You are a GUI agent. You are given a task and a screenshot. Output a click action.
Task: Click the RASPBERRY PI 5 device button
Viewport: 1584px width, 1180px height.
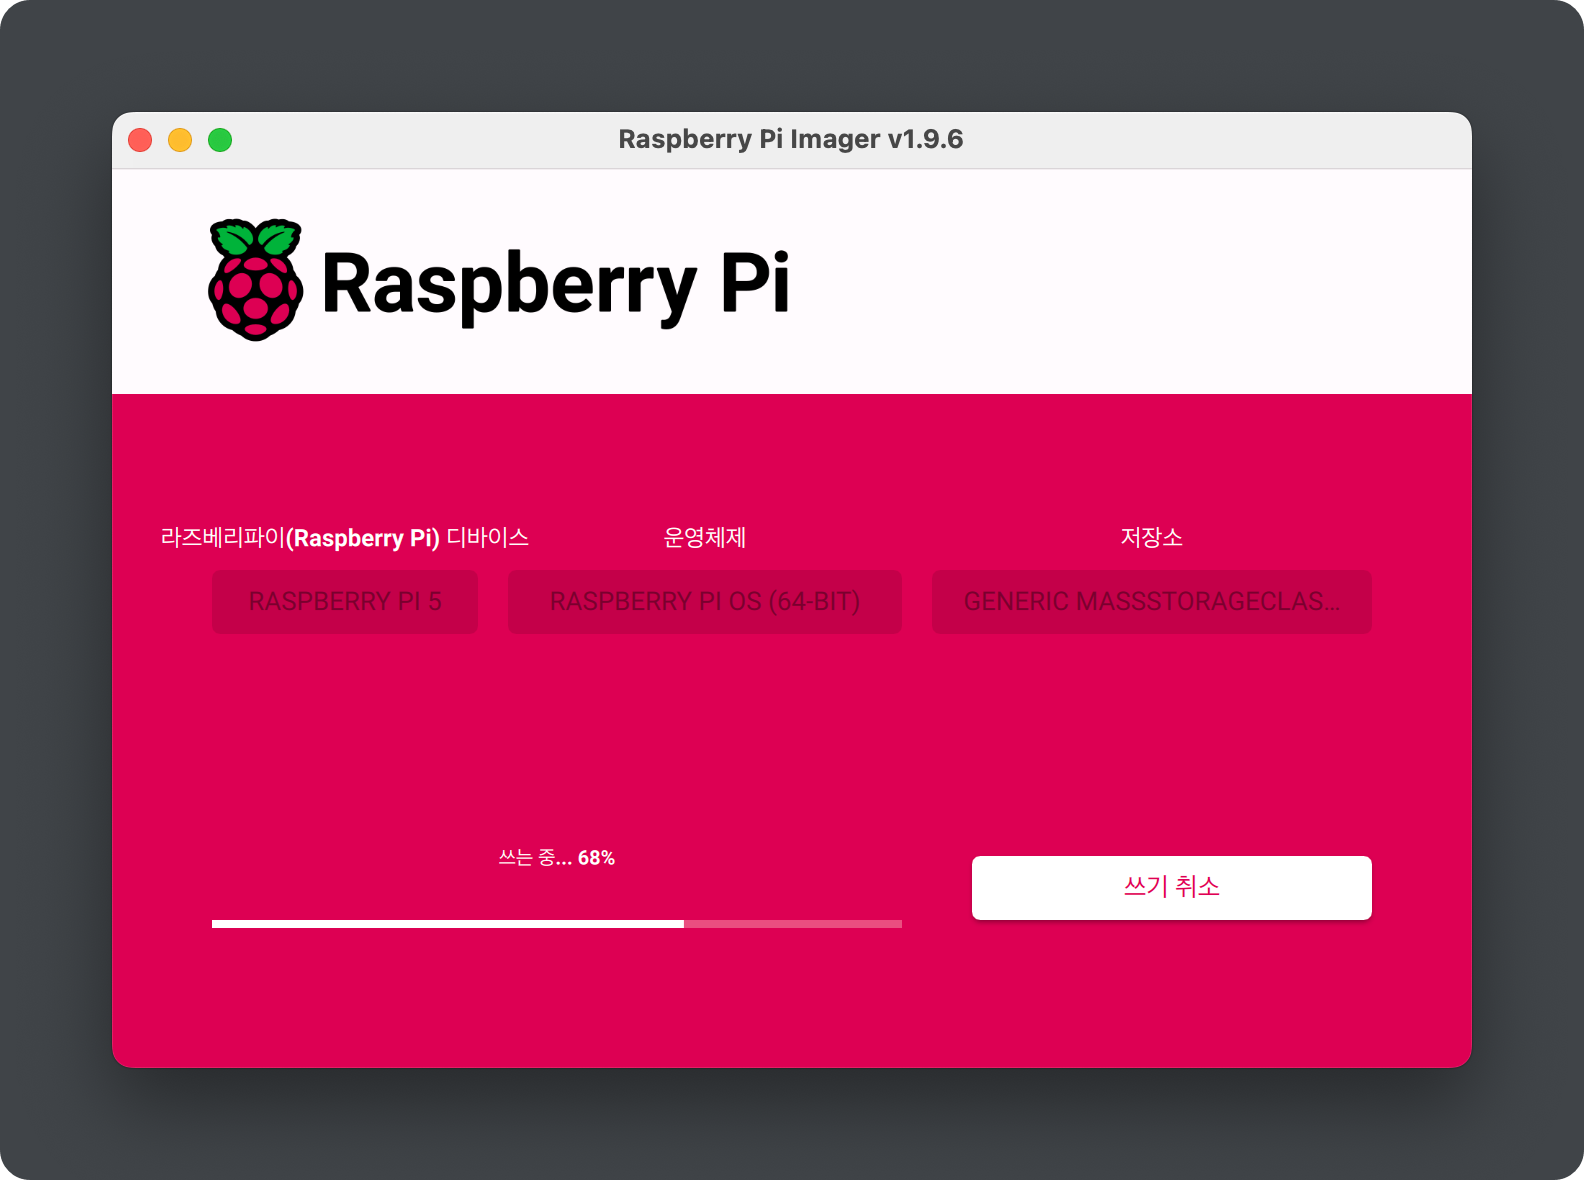(345, 601)
